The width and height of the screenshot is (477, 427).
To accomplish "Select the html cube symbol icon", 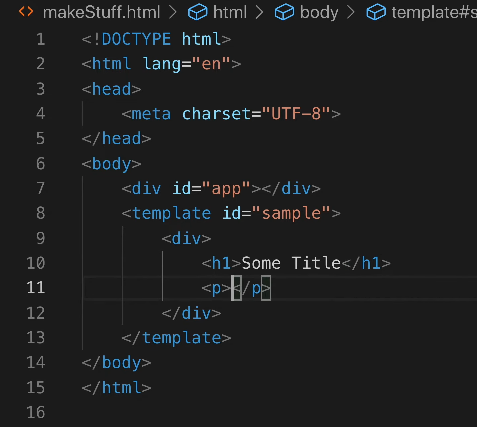I will click(197, 12).
